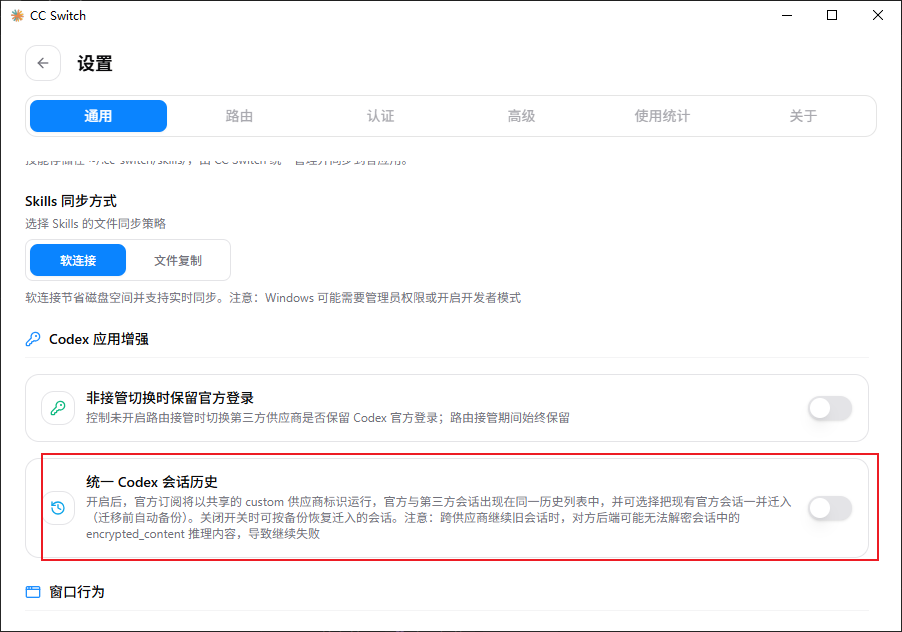Image resolution: width=902 pixels, height=632 pixels.
Task: Minimize the CC Switch window
Action: click(x=787, y=16)
